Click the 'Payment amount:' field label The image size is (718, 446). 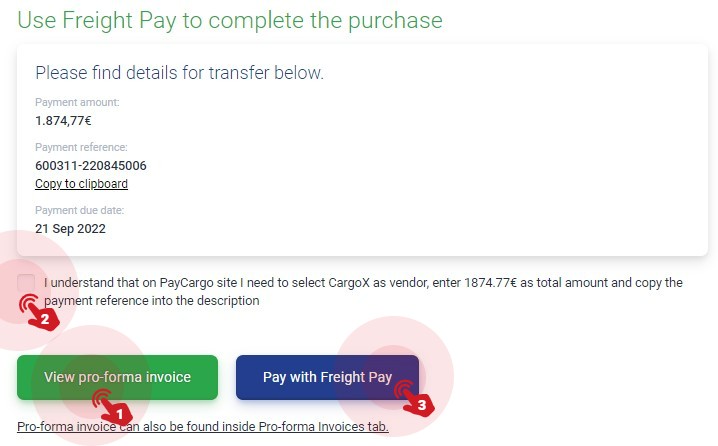(x=77, y=102)
